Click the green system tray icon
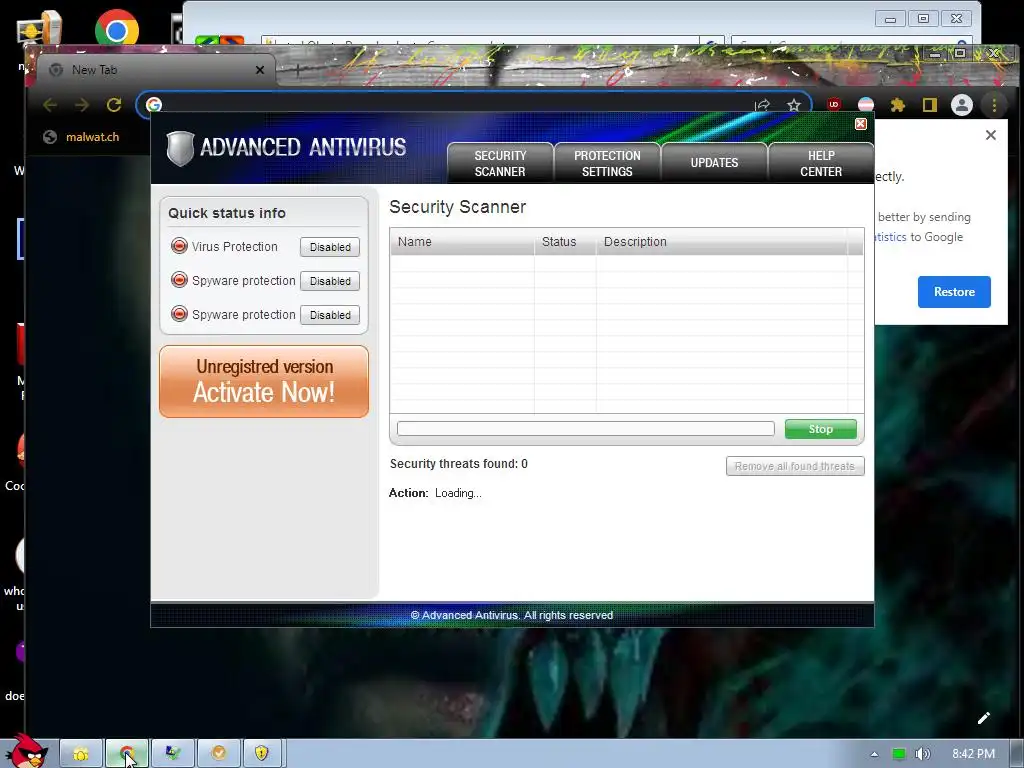 point(899,754)
